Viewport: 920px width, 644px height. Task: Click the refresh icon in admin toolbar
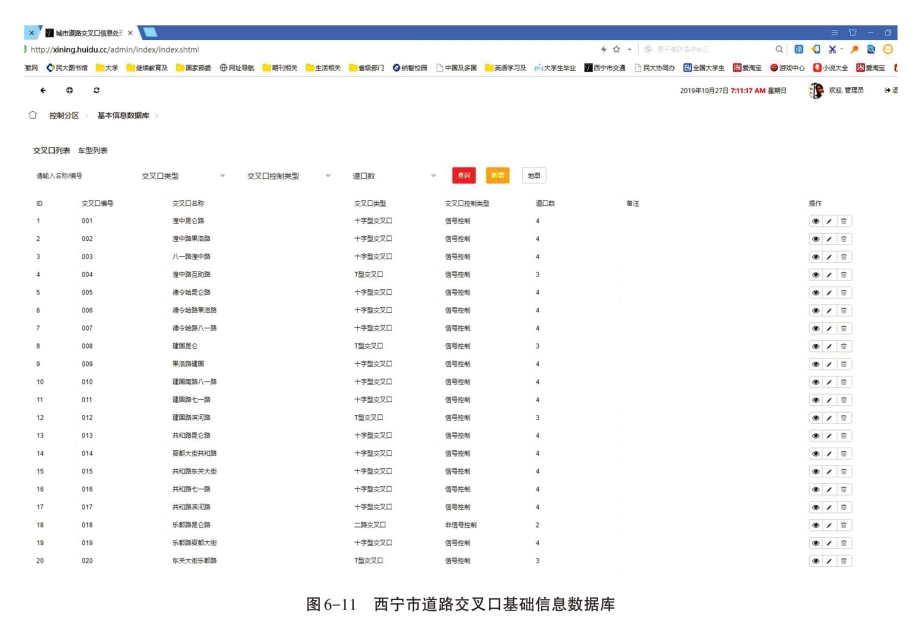pyautogui.click(x=96, y=90)
